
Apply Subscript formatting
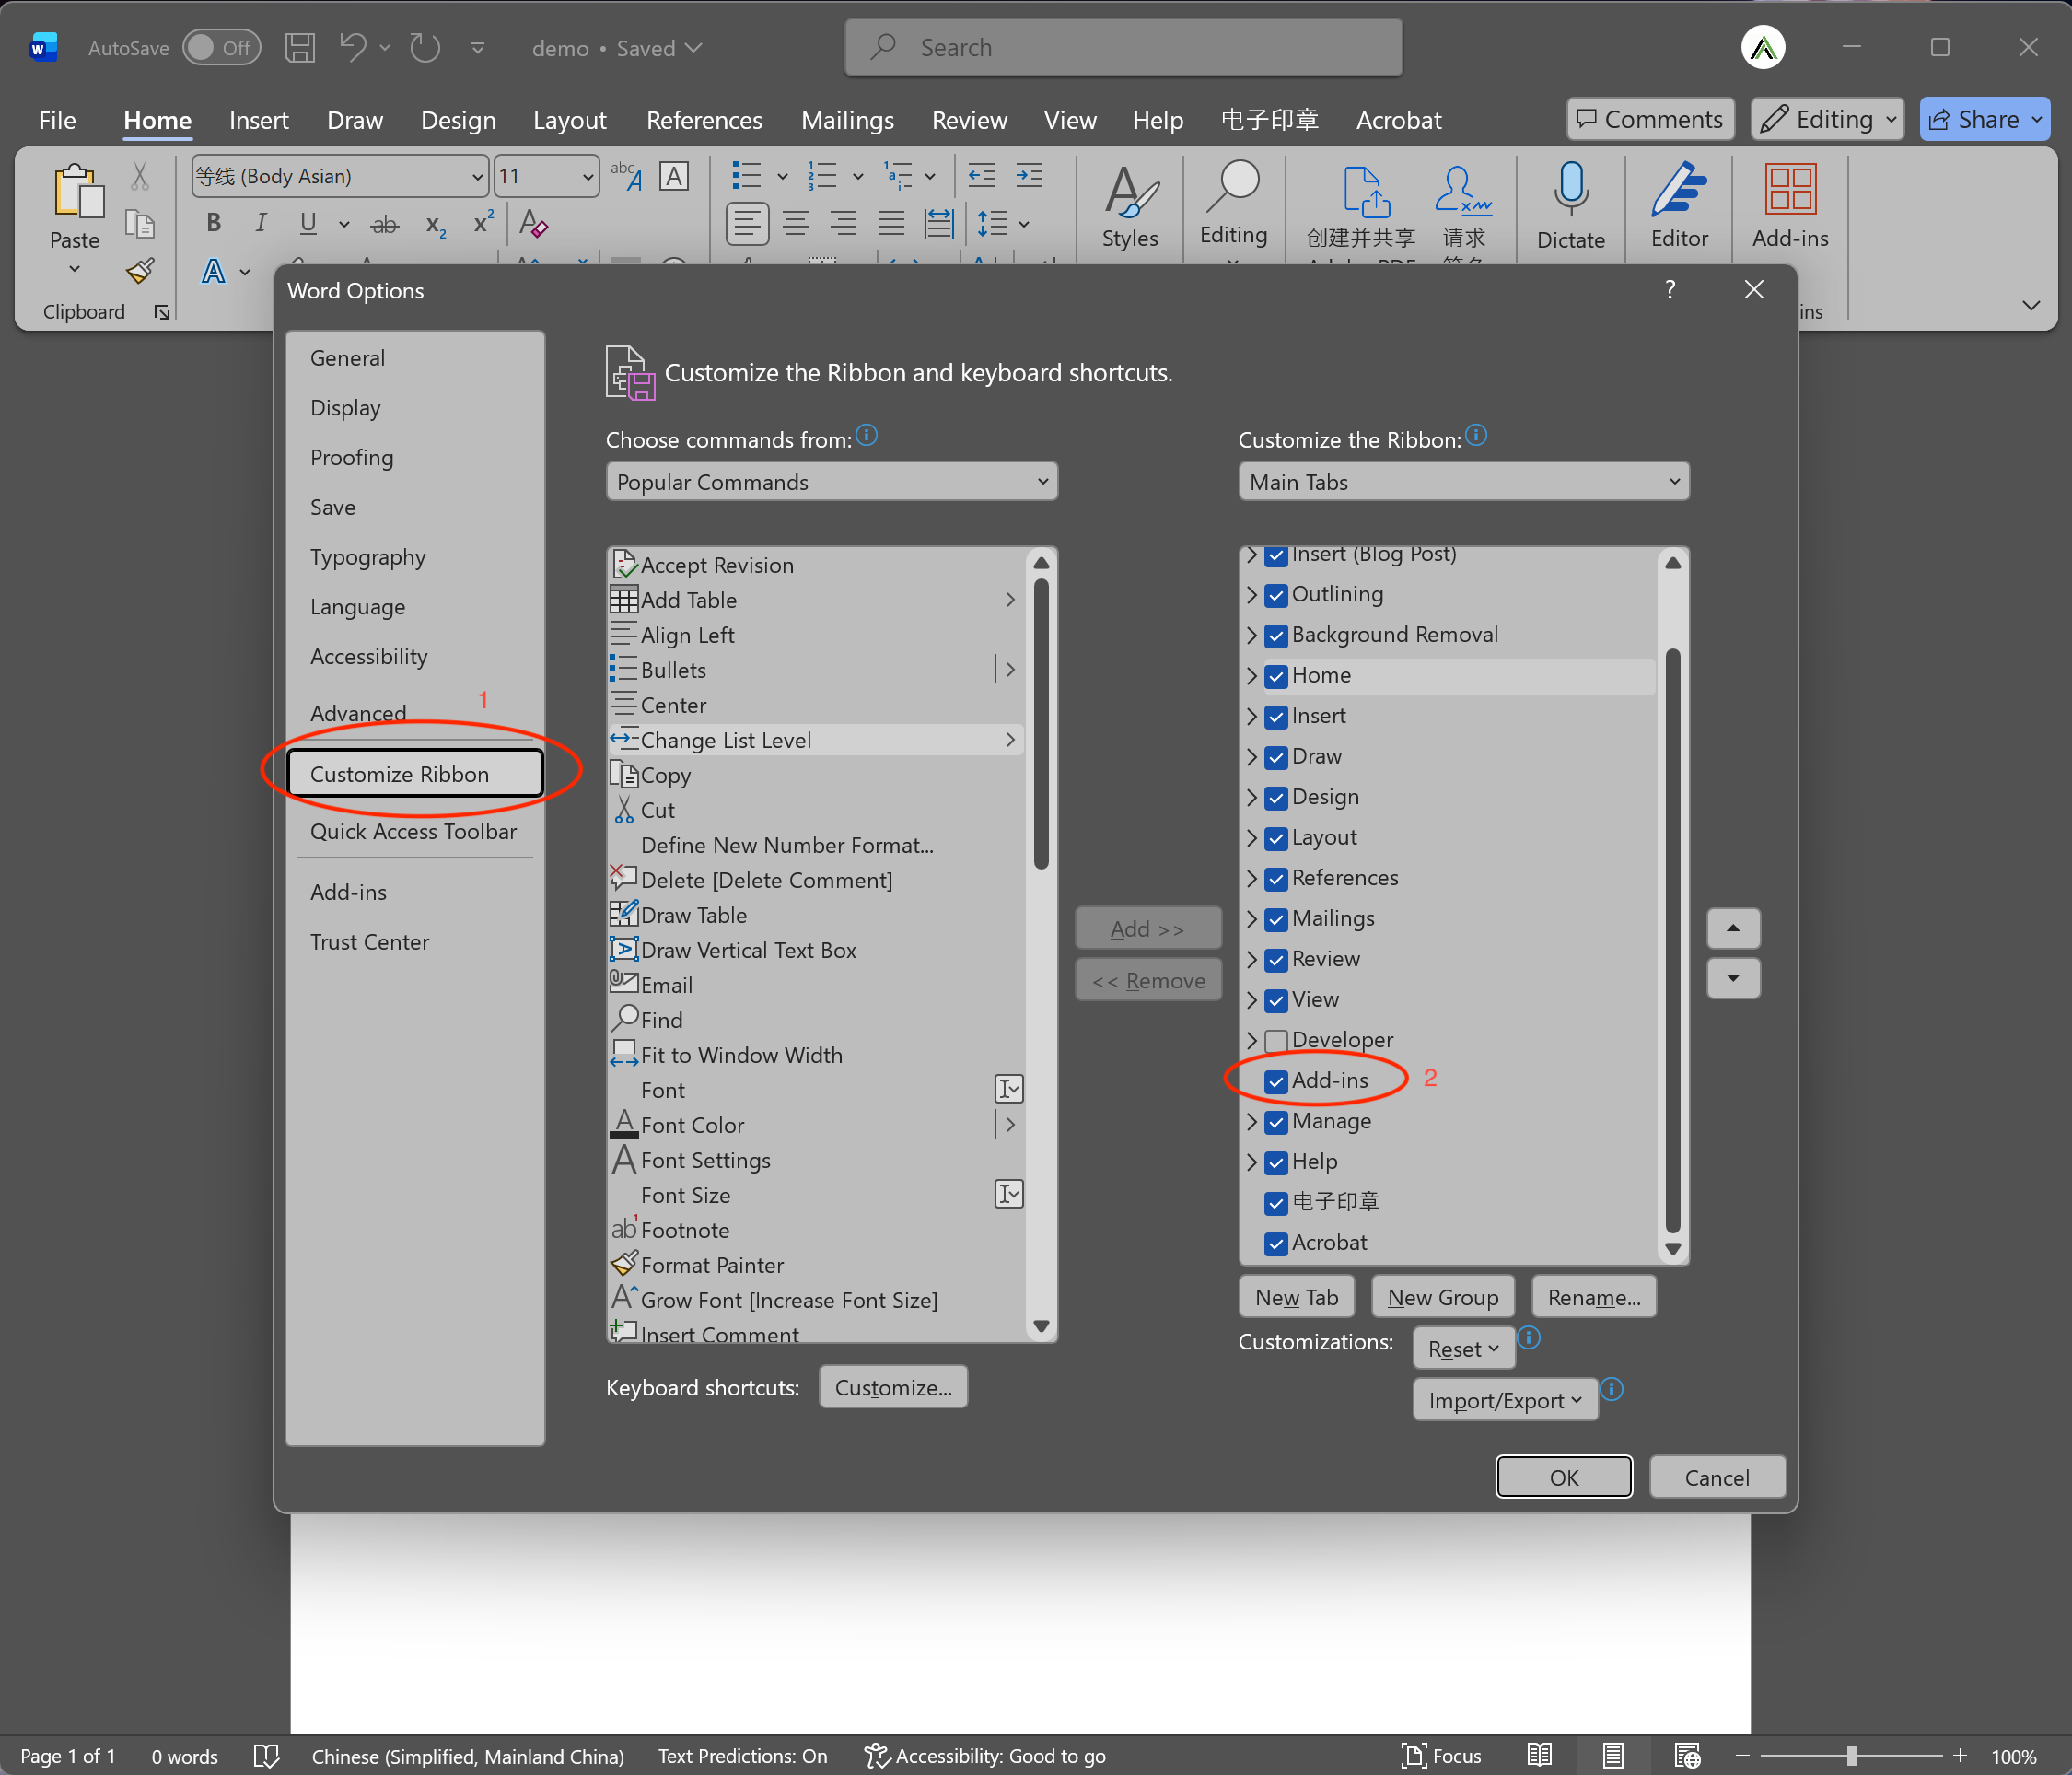[x=434, y=224]
